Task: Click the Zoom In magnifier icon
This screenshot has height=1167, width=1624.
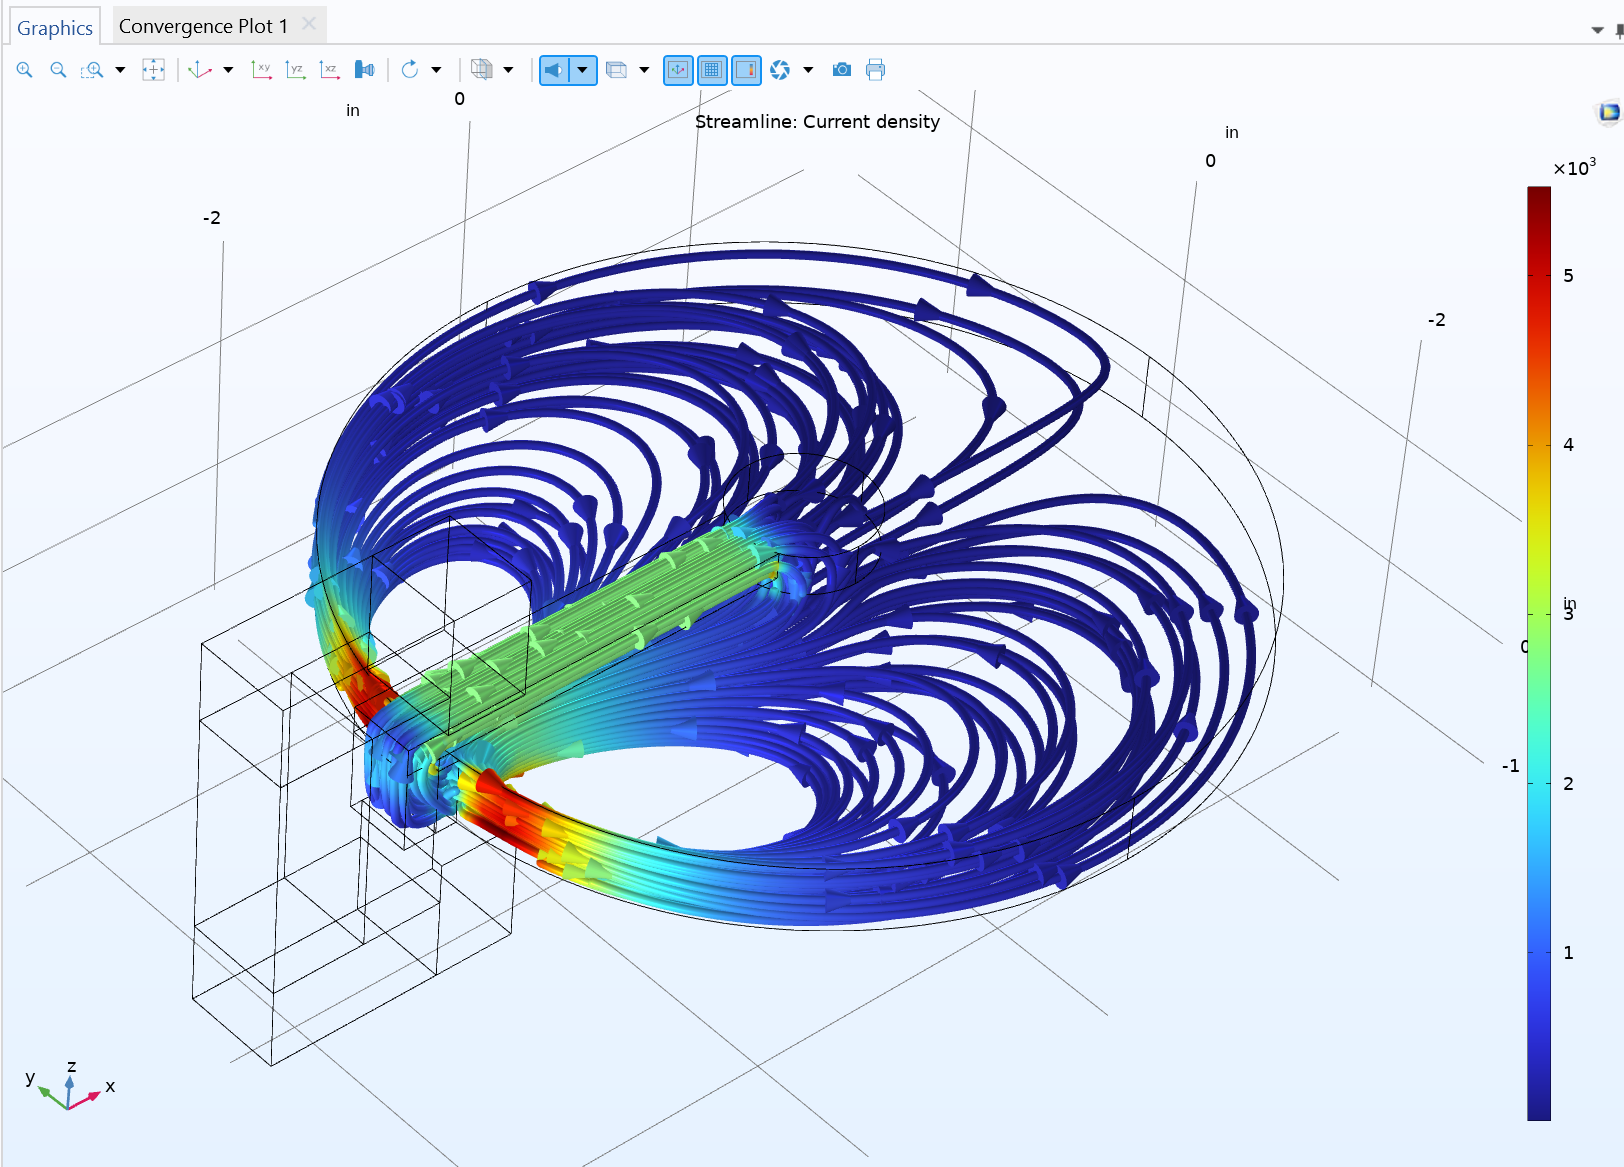Action: [x=25, y=70]
